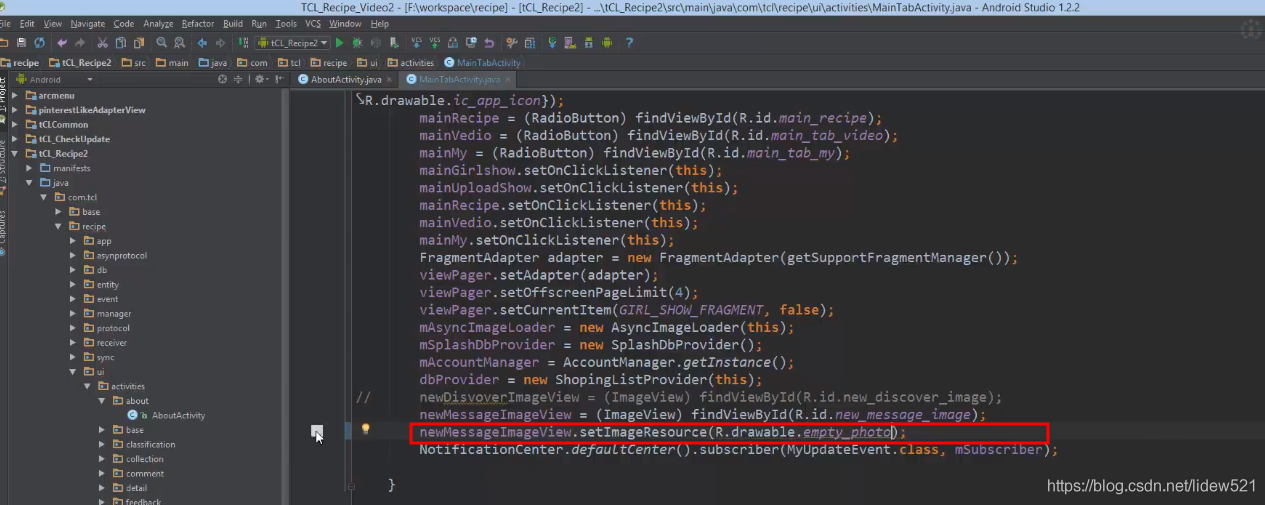1265x505 pixels.
Task: Select AboutActivity class in project tree
Action: coord(166,415)
